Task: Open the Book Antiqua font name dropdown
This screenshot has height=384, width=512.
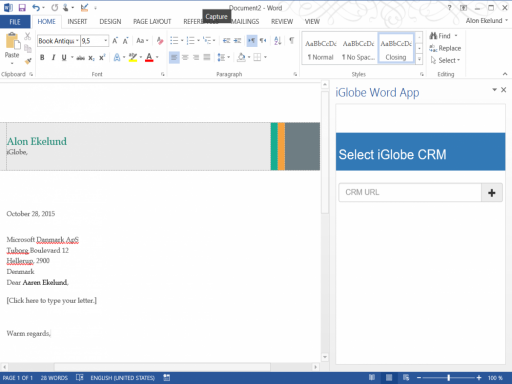Action: pos(77,41)
